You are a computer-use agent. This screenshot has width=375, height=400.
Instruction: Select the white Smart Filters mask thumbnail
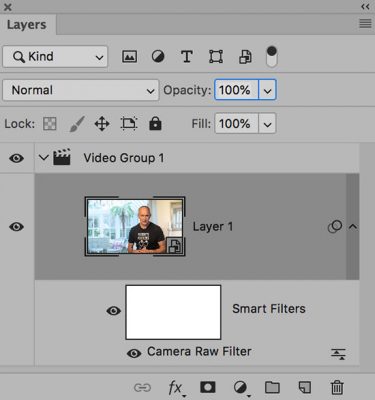pos(173,312)
